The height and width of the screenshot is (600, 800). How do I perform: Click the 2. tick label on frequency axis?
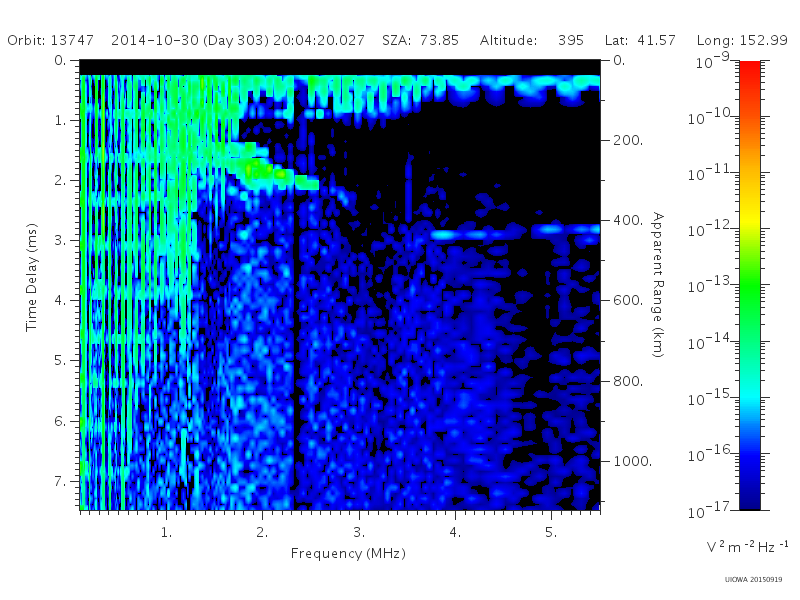(262, 533)
